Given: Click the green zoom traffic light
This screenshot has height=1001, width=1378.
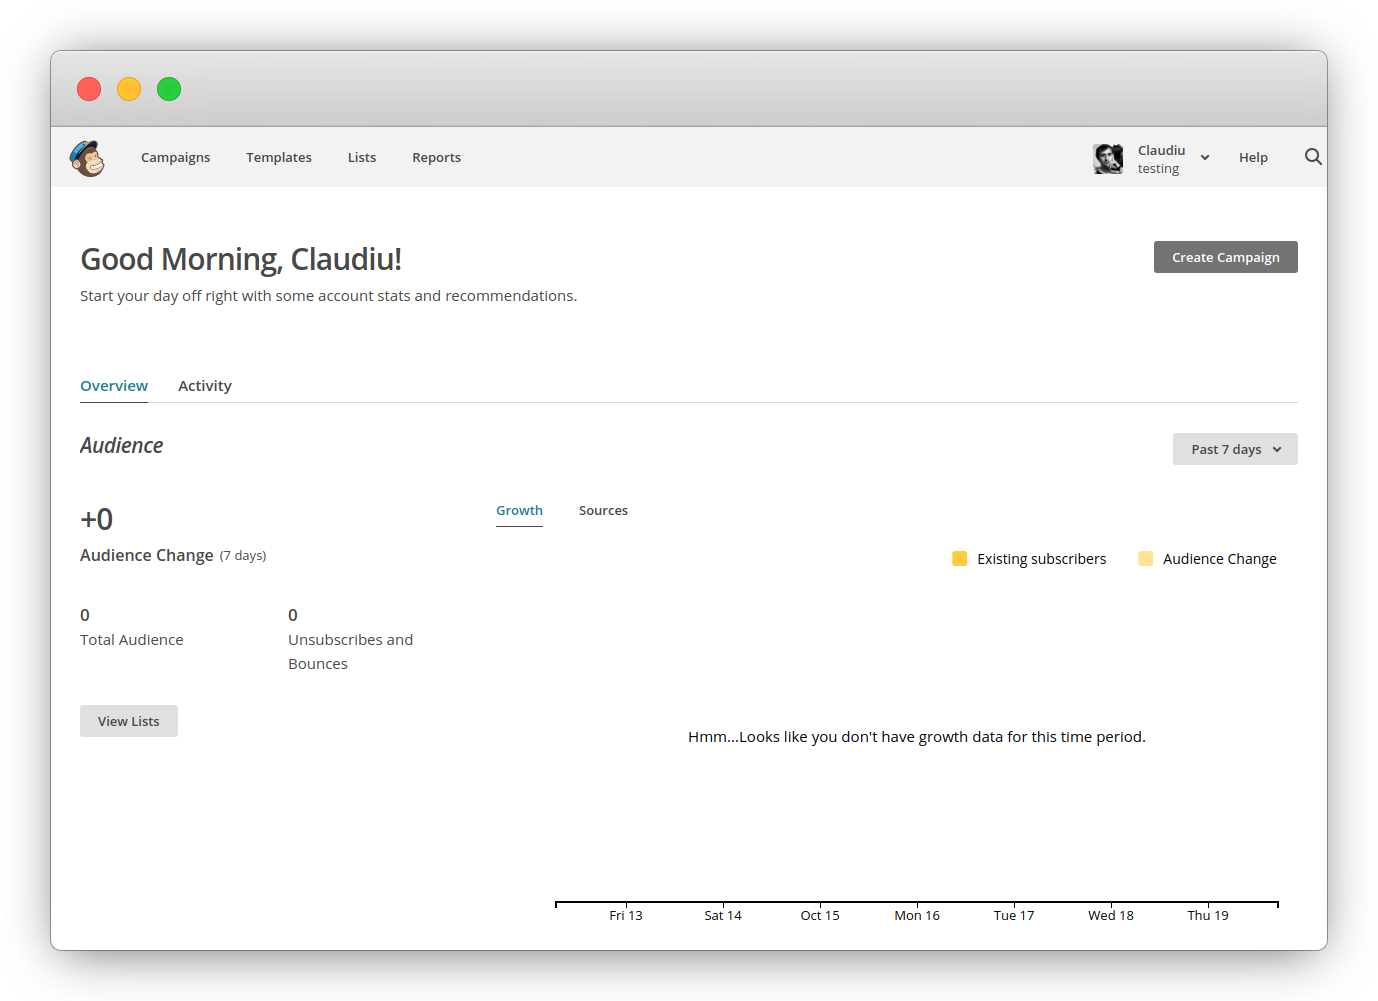Looking at the screenshot, I should (x=169, y=89).
